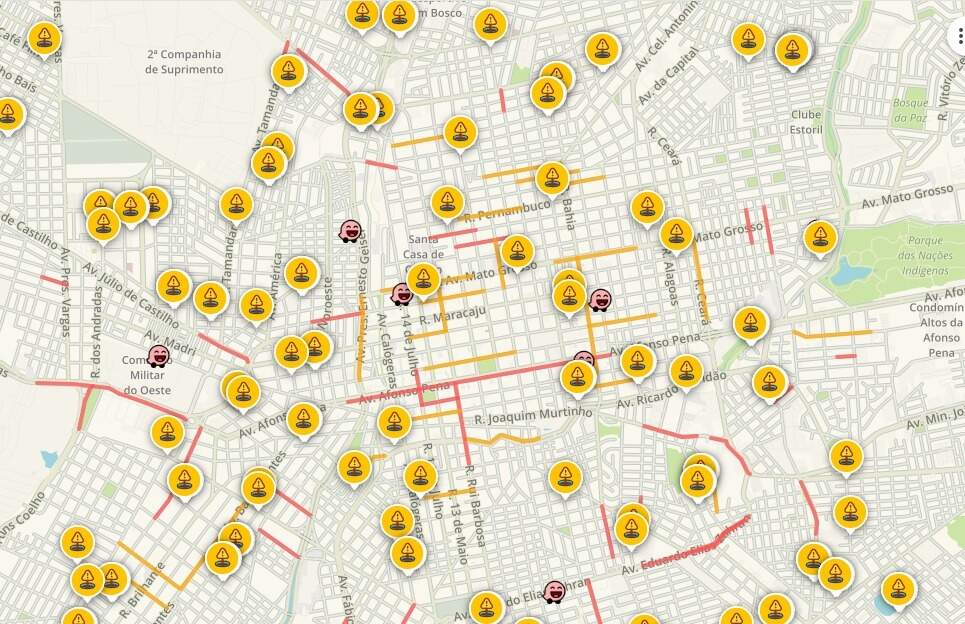This screenshot has width=965, height=624.
Task: Select the Wazer on Av. Eduardo Elias Zahran
Action: [555, 592]
